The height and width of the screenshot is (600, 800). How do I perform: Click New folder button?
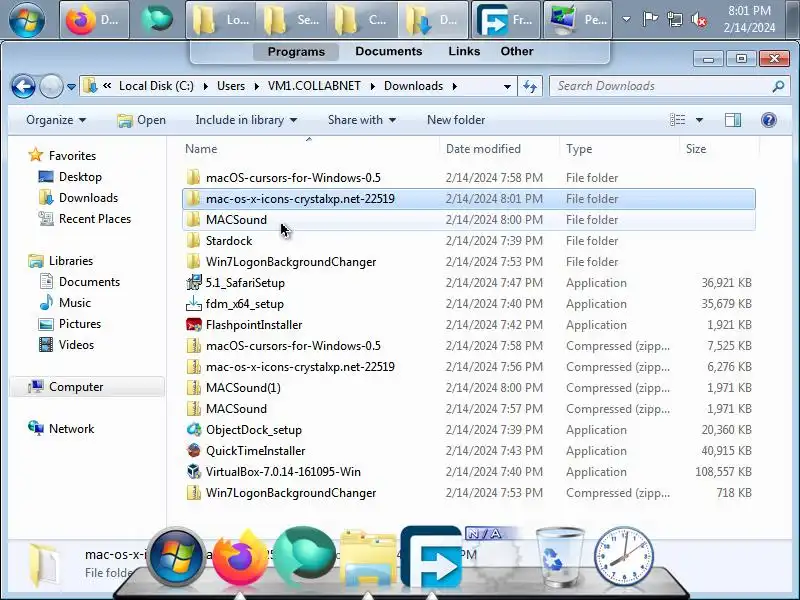[456, 120]
